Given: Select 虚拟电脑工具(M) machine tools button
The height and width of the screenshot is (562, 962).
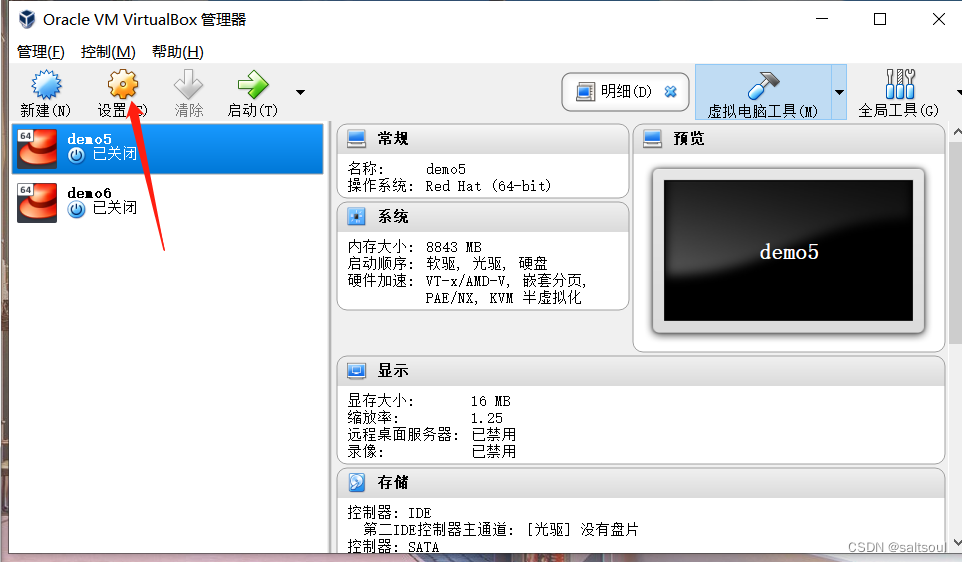Looking at the screenshot, I should pyautogui.click(x=763, y=93).
